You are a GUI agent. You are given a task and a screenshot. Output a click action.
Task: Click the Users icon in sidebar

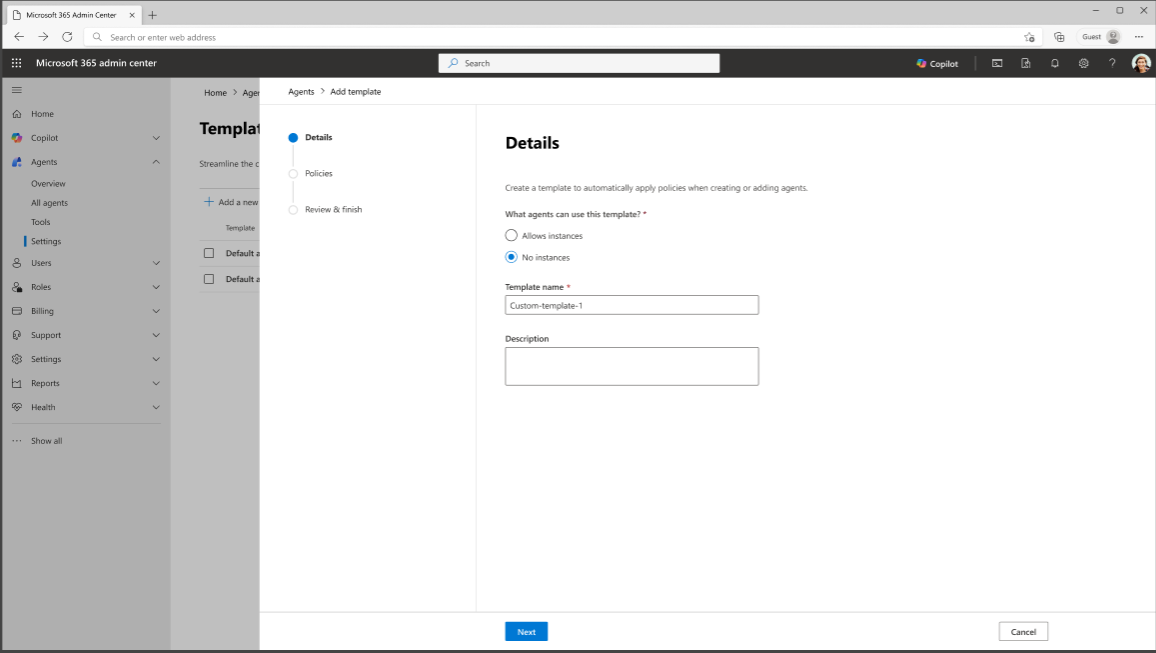point(17,263)
